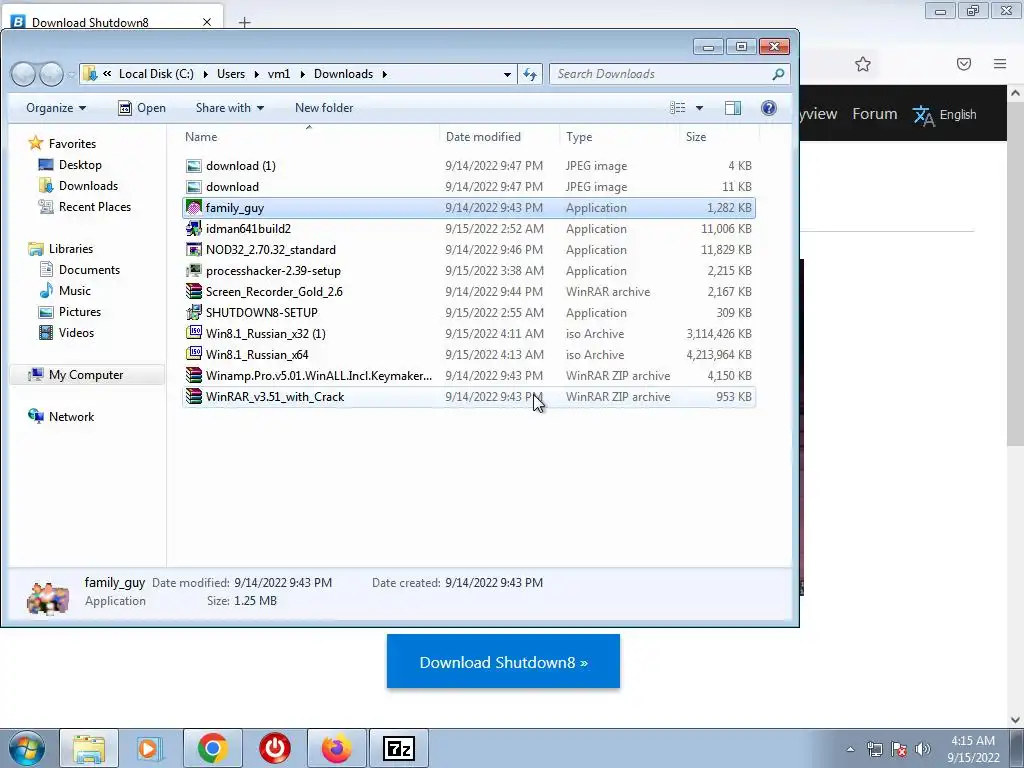Click the Download Shutdown8 » button
Screen dimensions: 1024x768
503,661
